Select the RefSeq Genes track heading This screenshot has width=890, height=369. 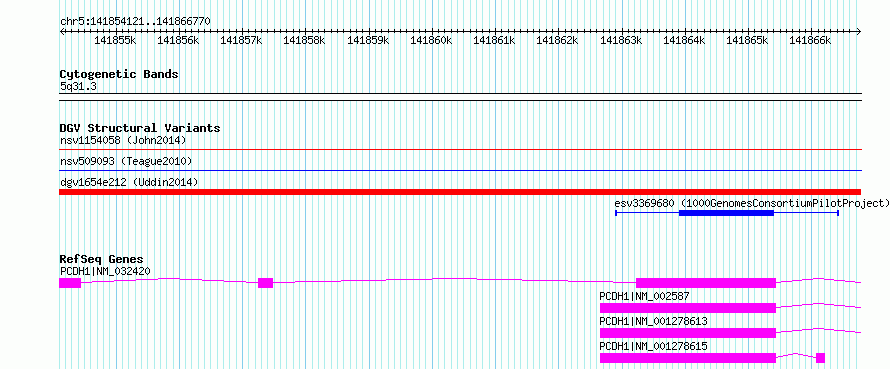pos(102,260)
